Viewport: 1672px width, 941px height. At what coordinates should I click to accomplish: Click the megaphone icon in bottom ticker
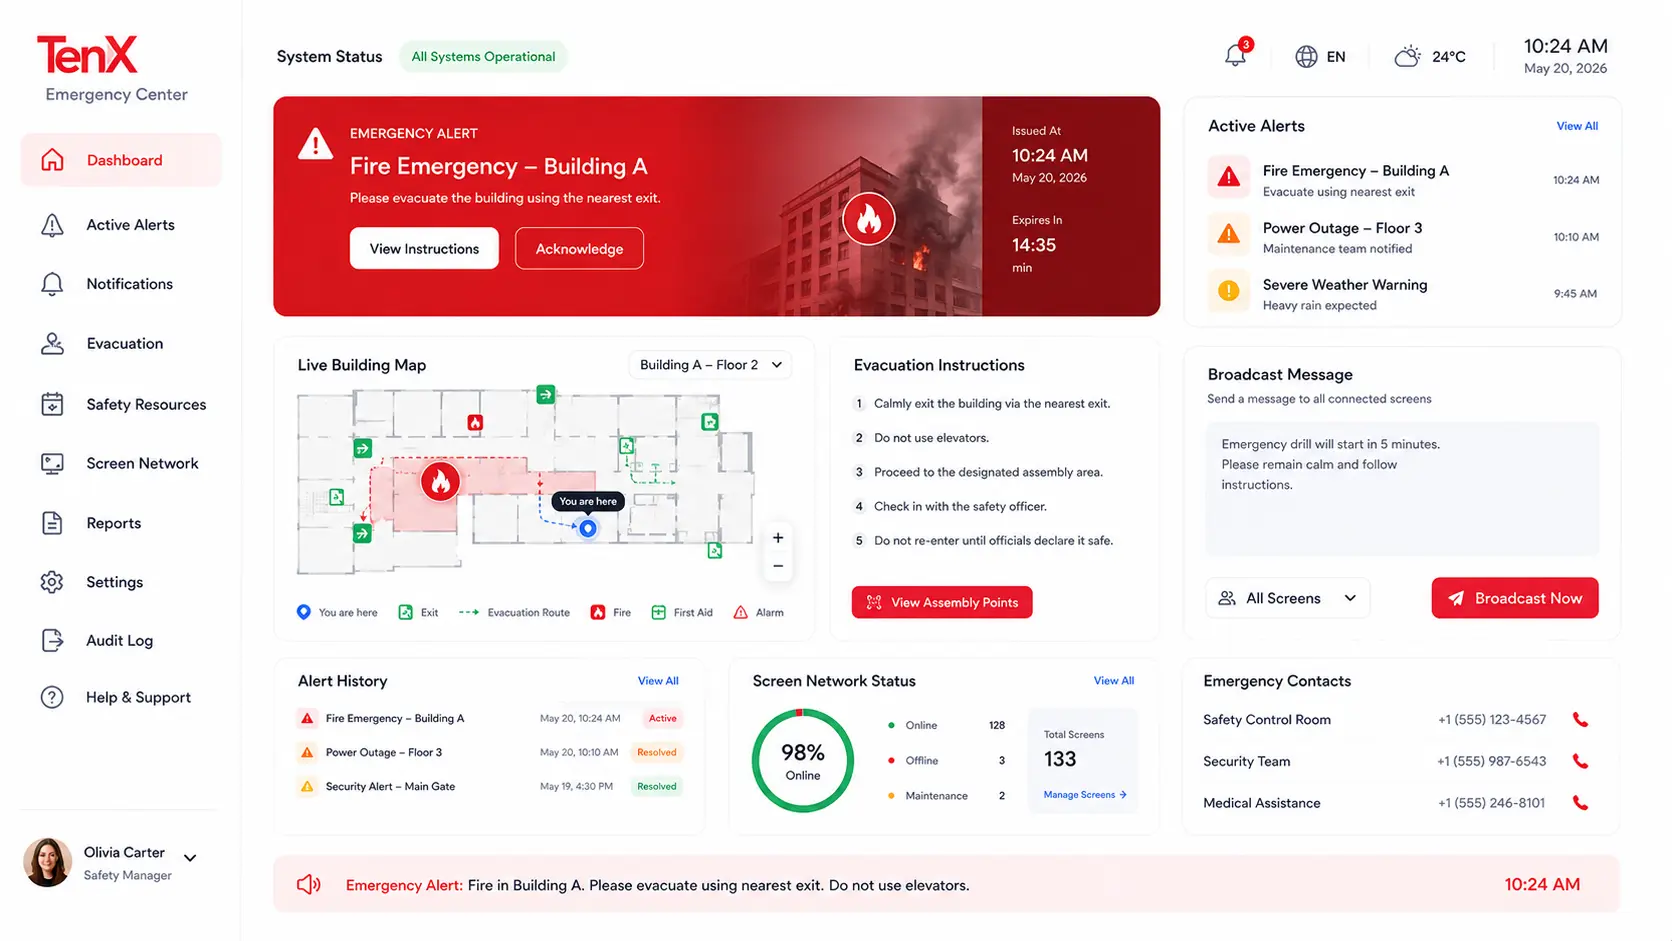coord(309,884)
